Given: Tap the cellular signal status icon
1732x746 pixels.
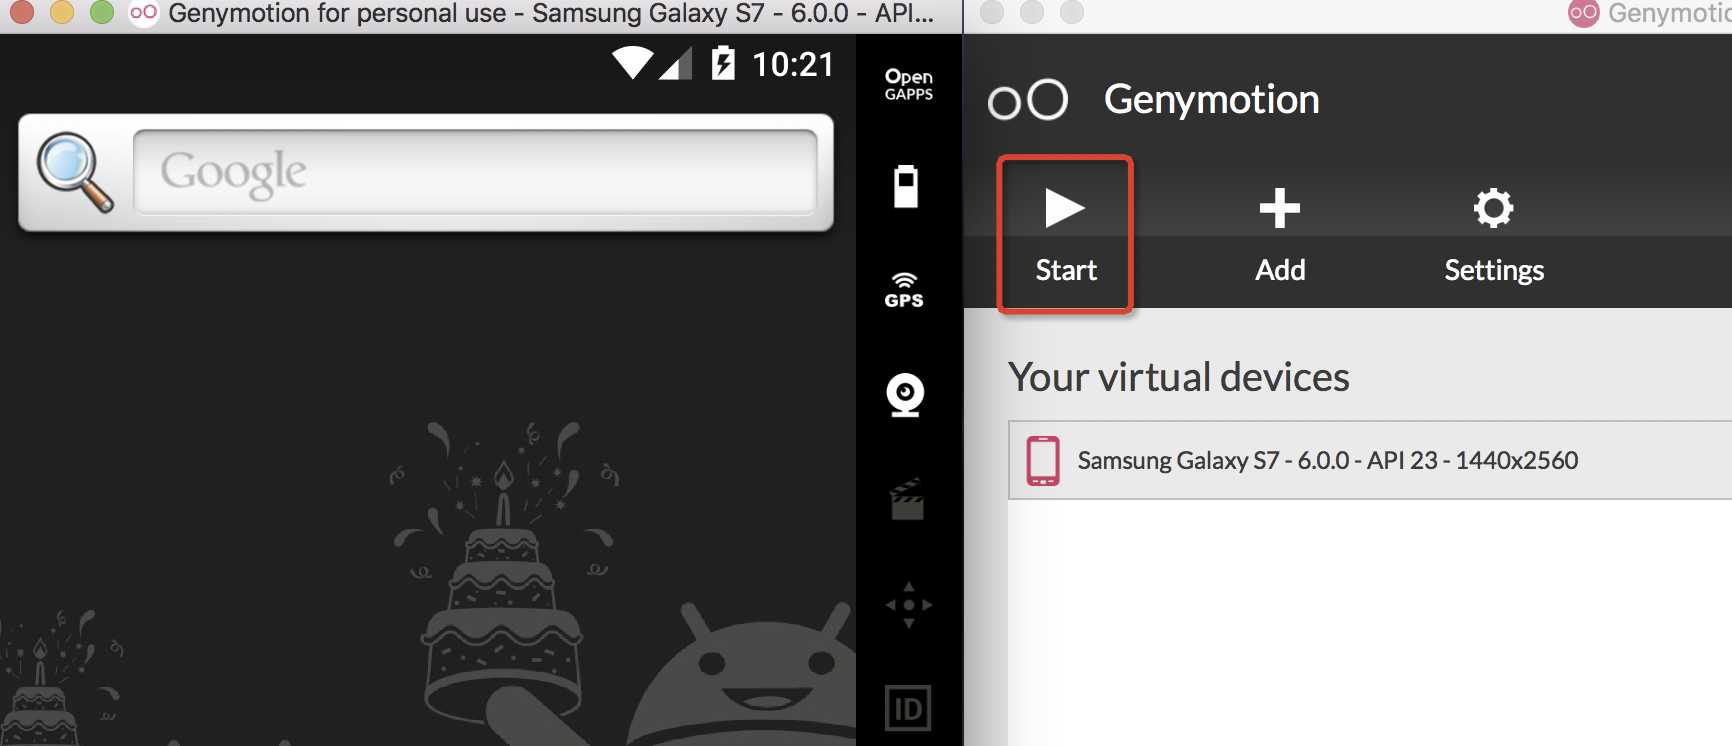Looking at the screenshot, I should (676, 63).
